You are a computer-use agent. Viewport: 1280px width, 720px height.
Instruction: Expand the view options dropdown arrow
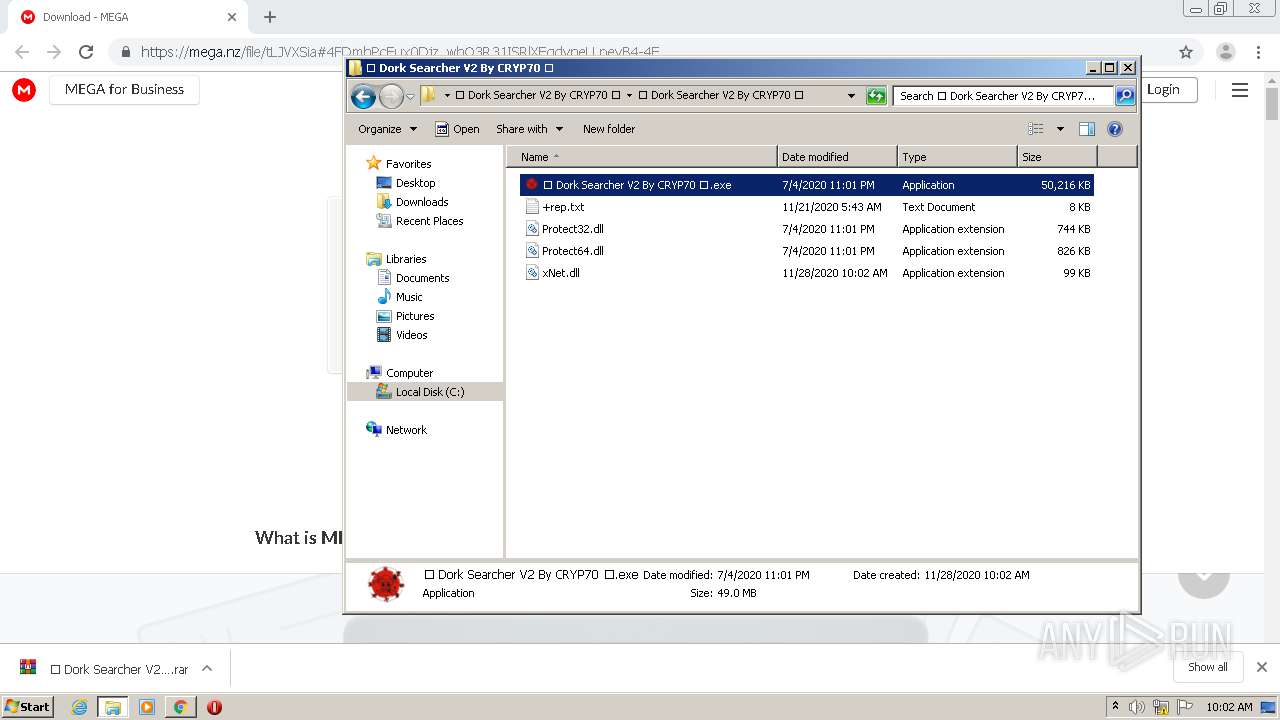[1060, 129]
